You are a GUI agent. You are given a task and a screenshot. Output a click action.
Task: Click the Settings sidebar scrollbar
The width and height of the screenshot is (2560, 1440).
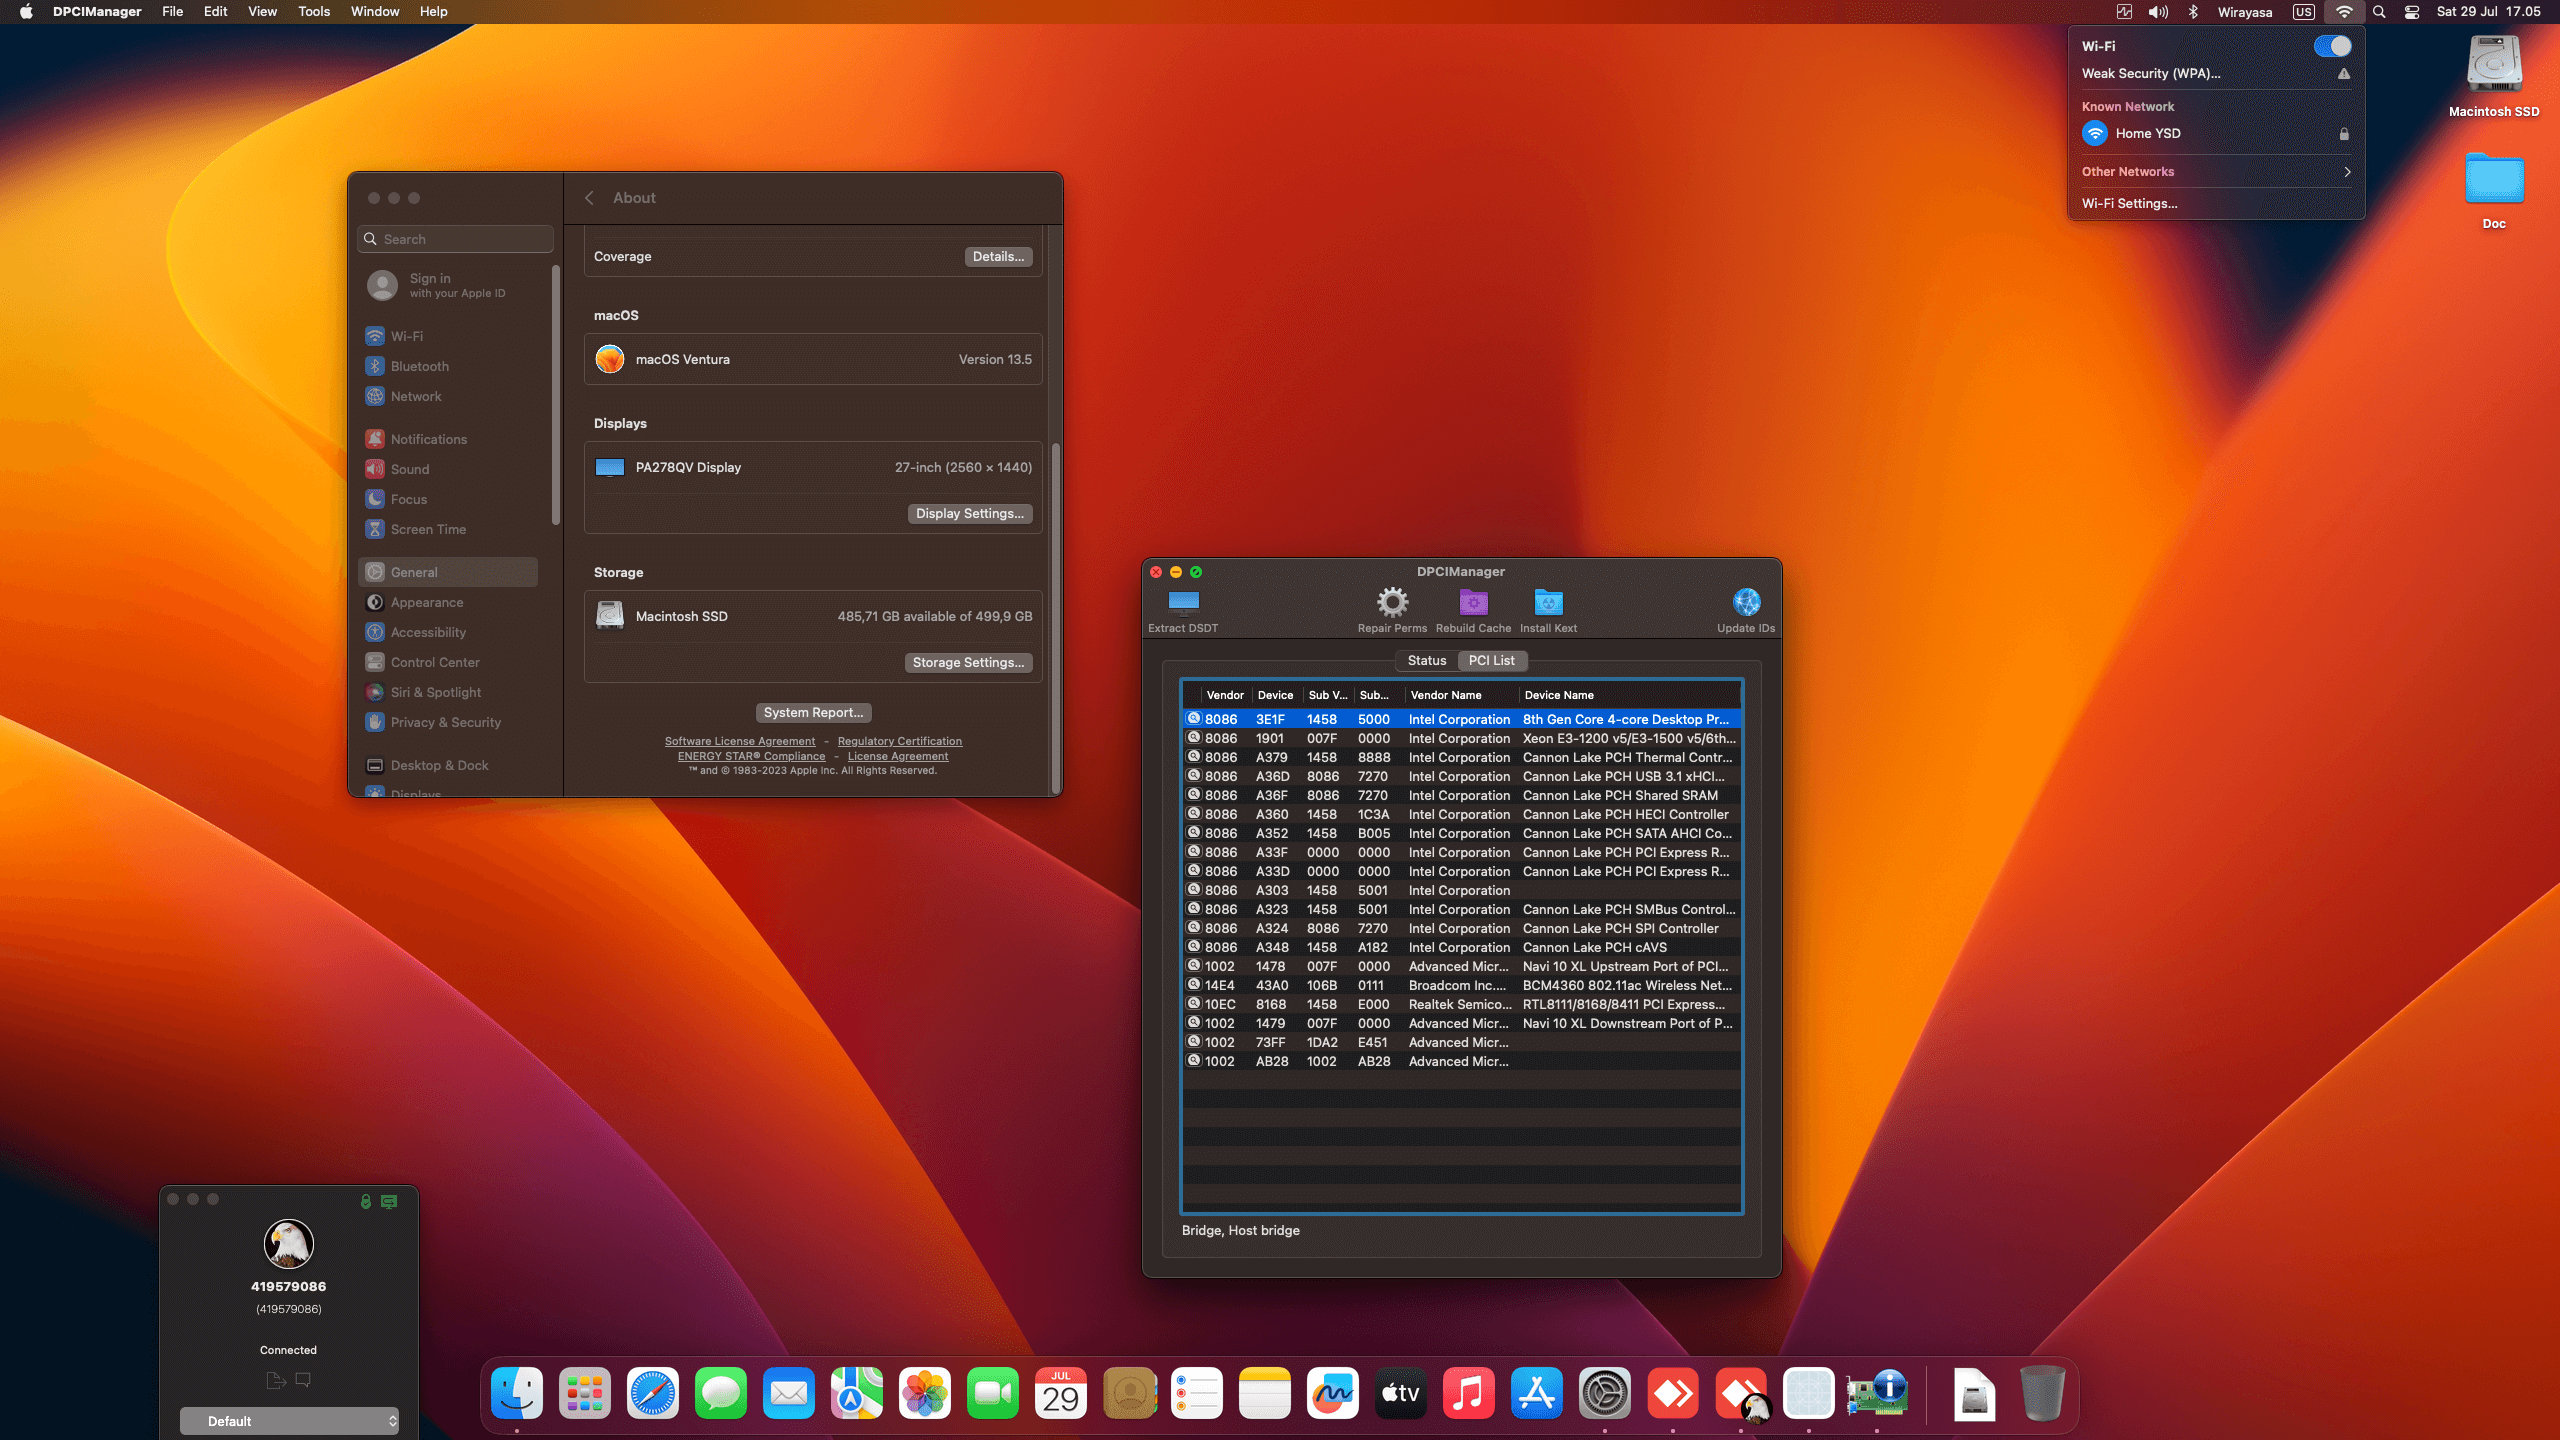point(556,395)
